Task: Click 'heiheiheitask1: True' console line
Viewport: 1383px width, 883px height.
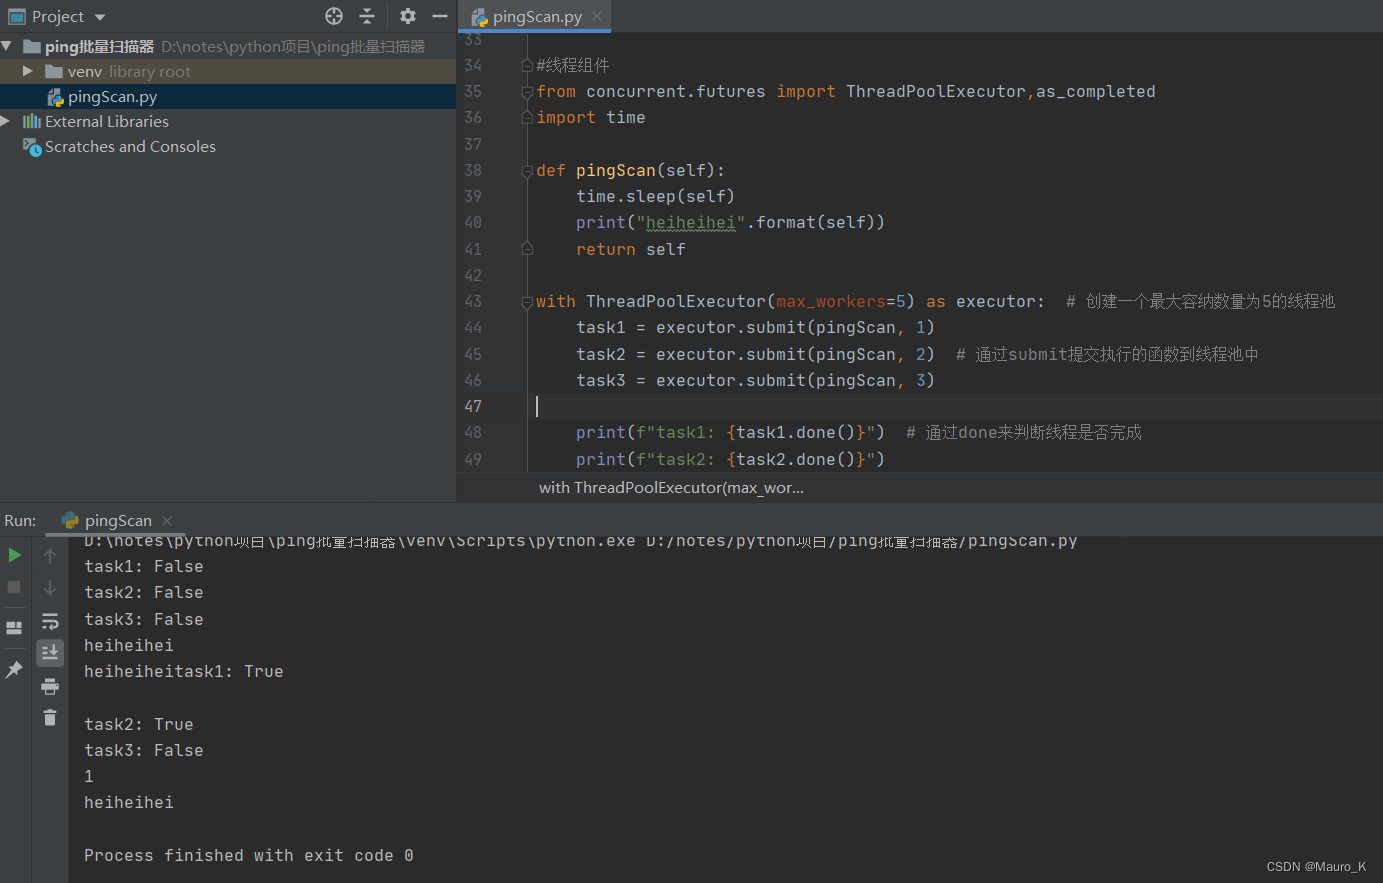Action: click(184, 672)
